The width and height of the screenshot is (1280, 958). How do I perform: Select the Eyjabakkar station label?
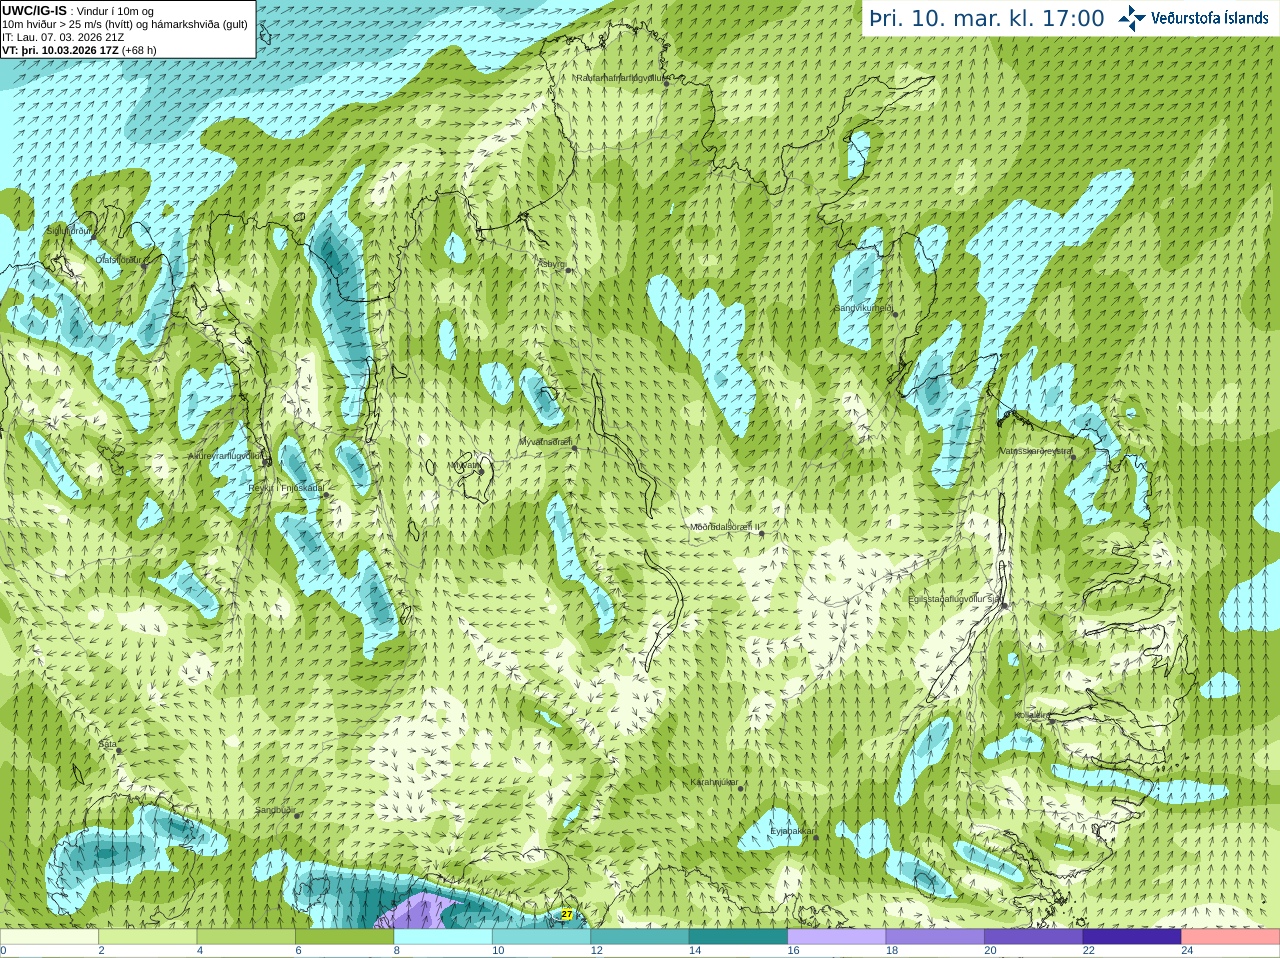point(792,831)
